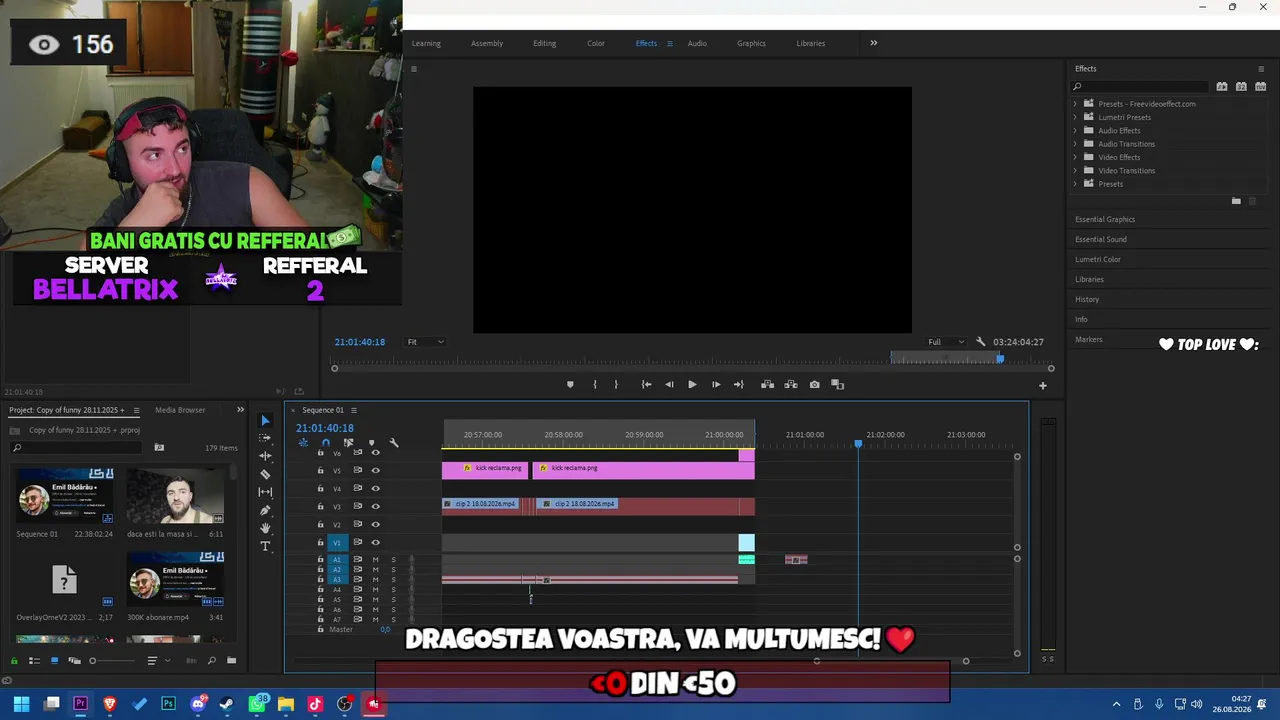Screen dimensions: 1280x720
Task: Toggle track lock on V4
Action: [x=320, y=489]
